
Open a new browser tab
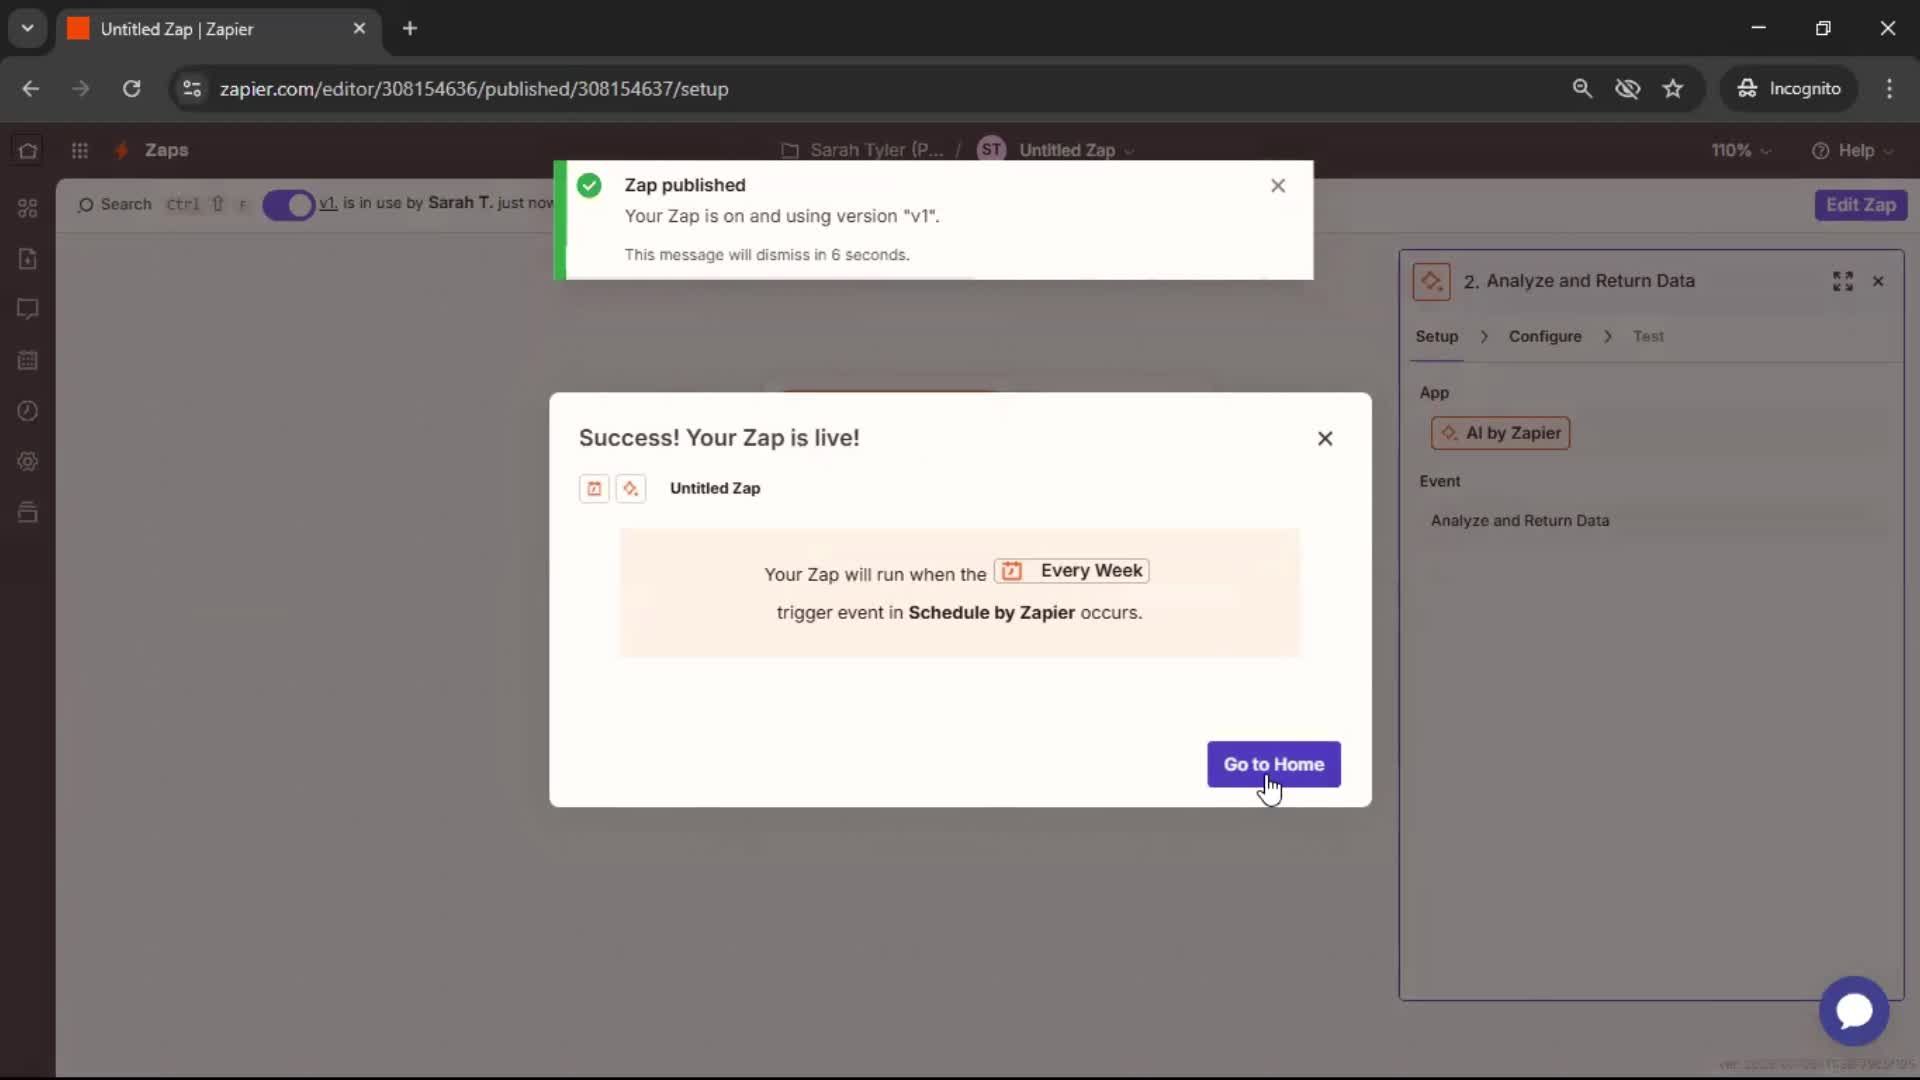tap(410, 29)
